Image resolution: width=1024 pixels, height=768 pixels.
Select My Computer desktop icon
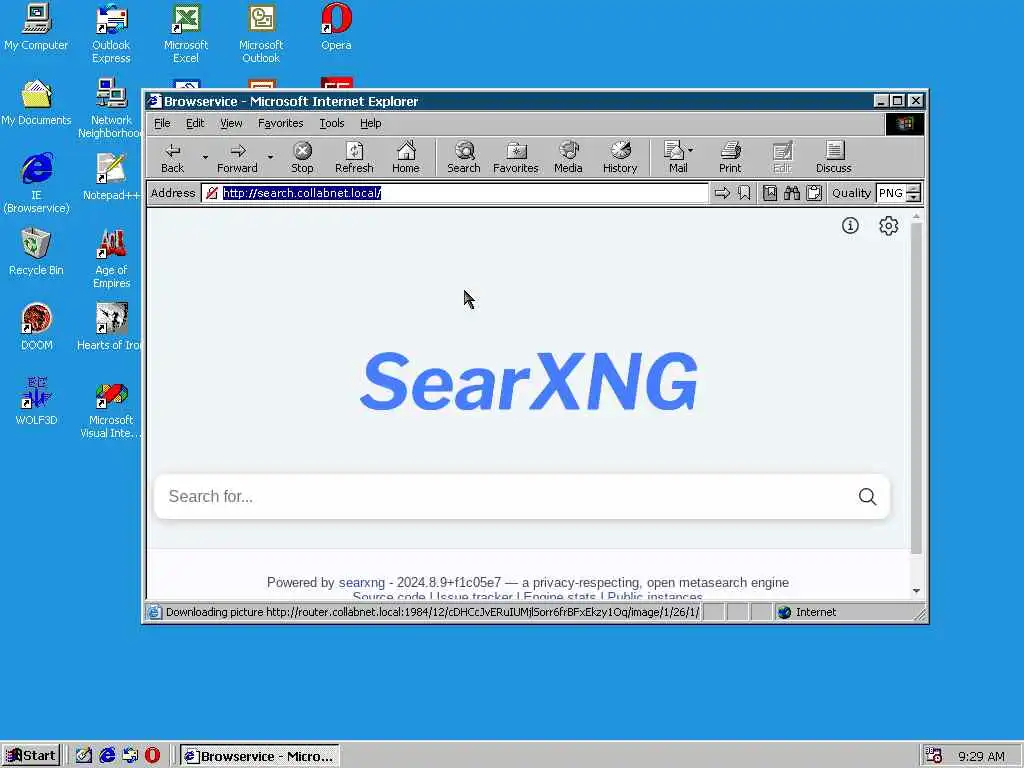tap(36, 27)
